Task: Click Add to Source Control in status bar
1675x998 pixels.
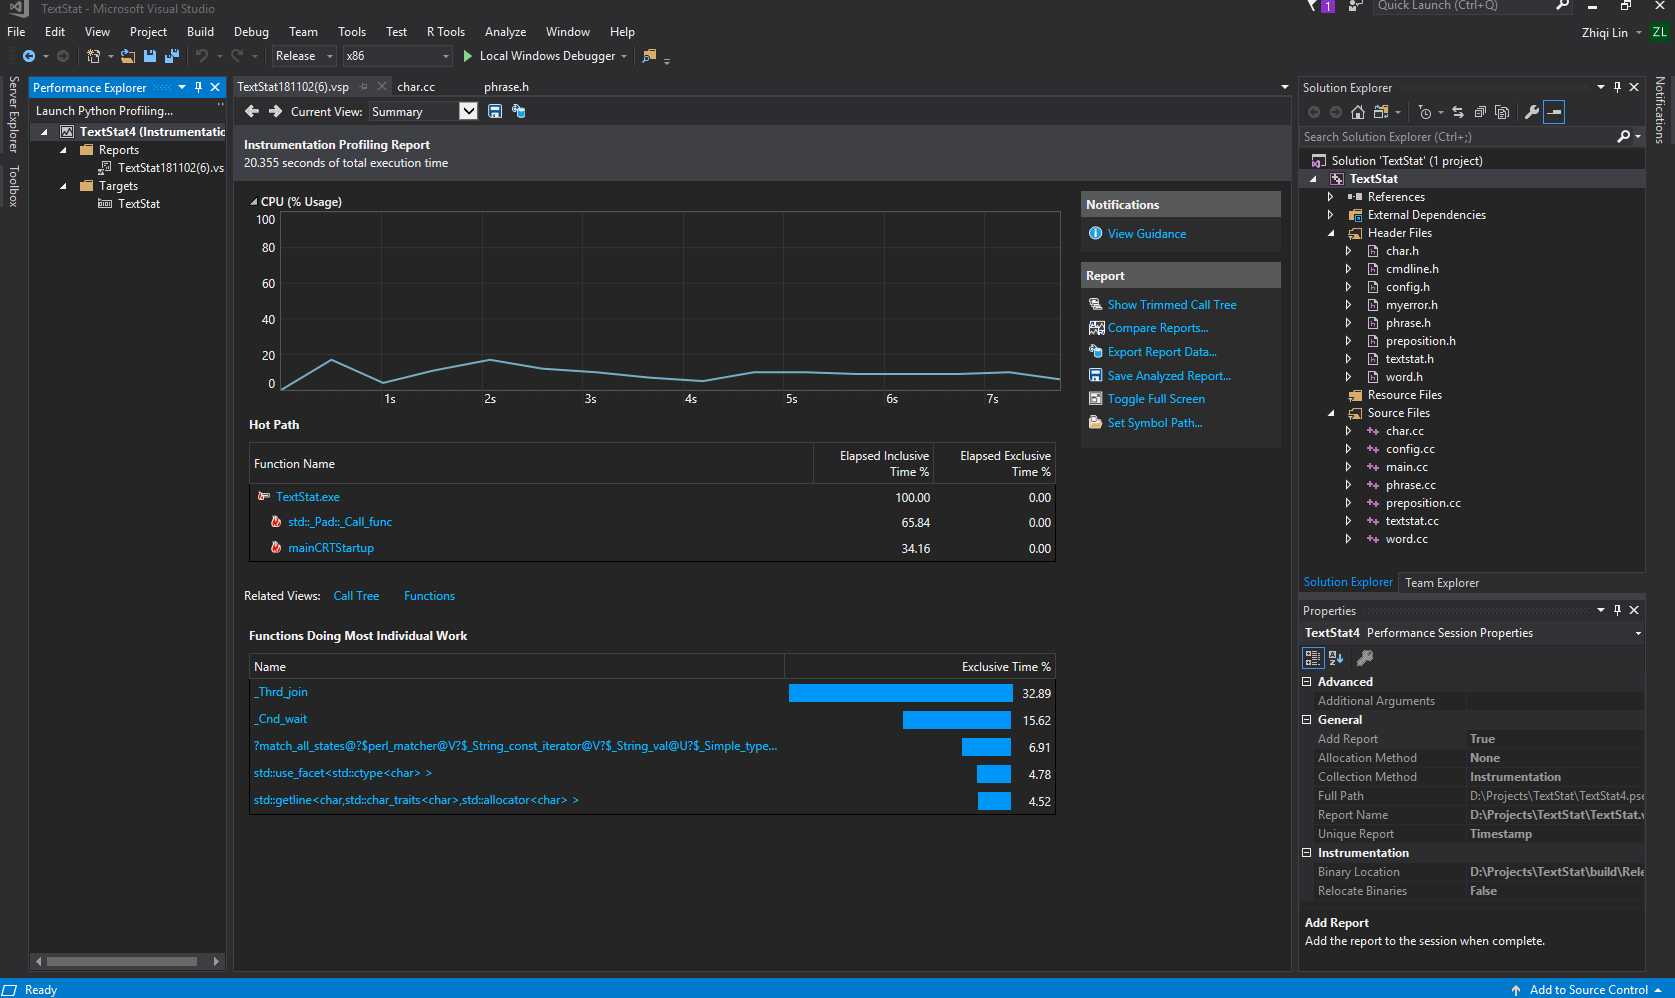Action: [x=1588, y=989]
